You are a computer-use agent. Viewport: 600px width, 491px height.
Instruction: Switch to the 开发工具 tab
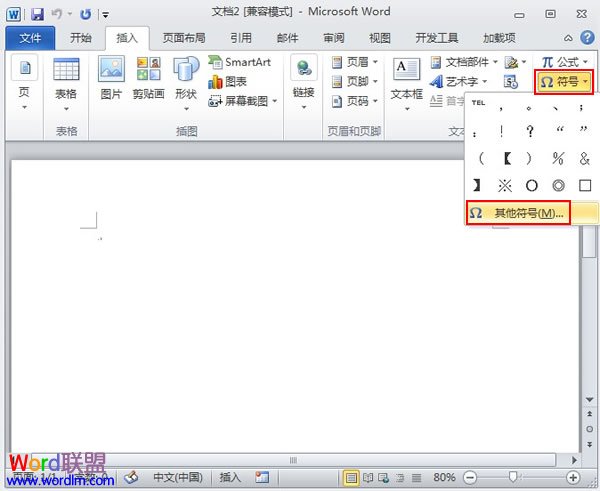coord(437,38)
